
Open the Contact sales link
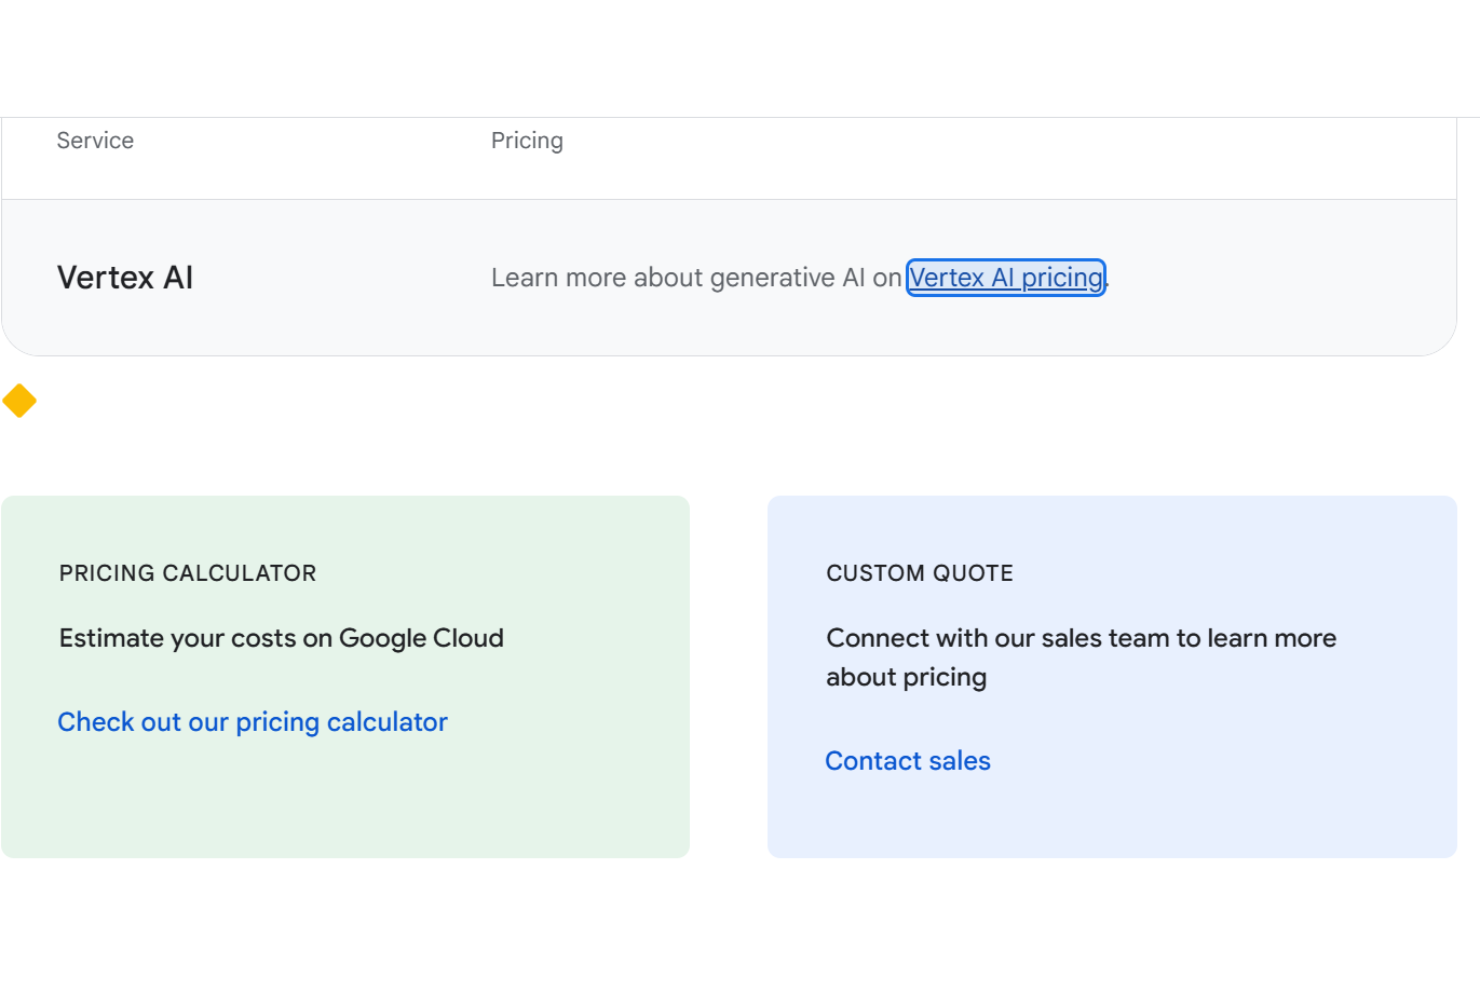point(908,761)
